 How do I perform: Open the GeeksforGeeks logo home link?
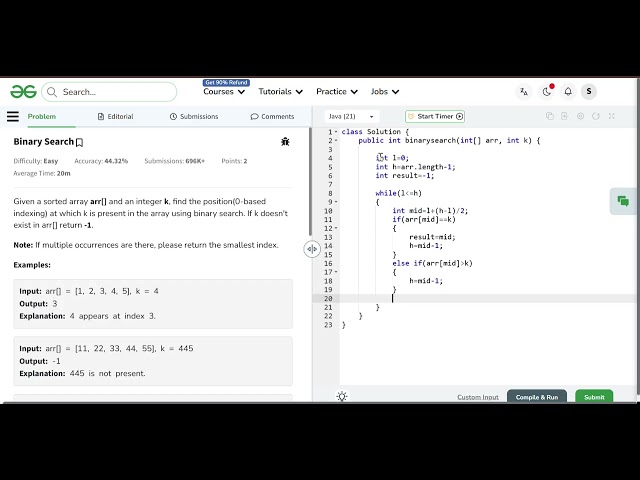23,92
